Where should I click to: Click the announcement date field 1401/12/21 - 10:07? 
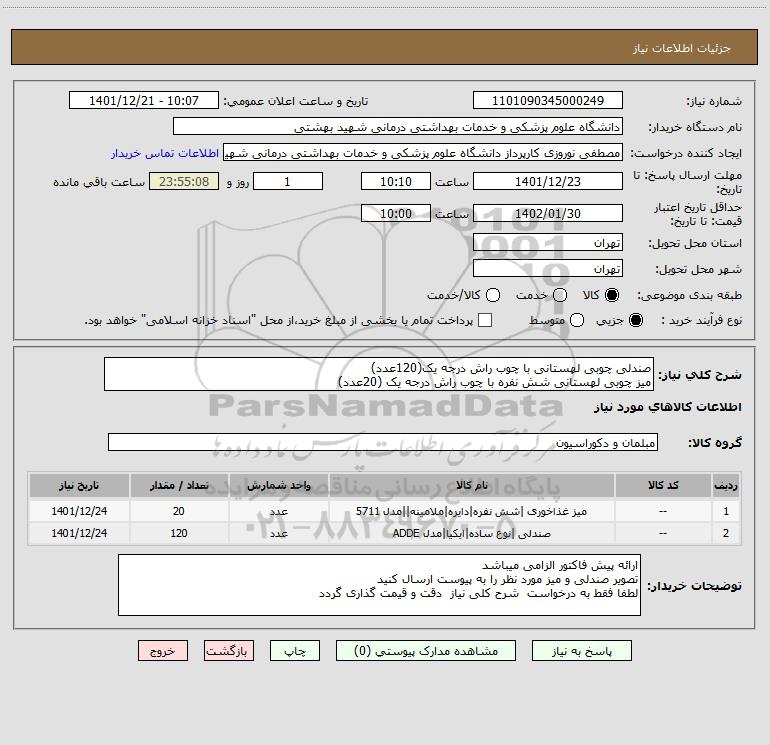[144, 101]
